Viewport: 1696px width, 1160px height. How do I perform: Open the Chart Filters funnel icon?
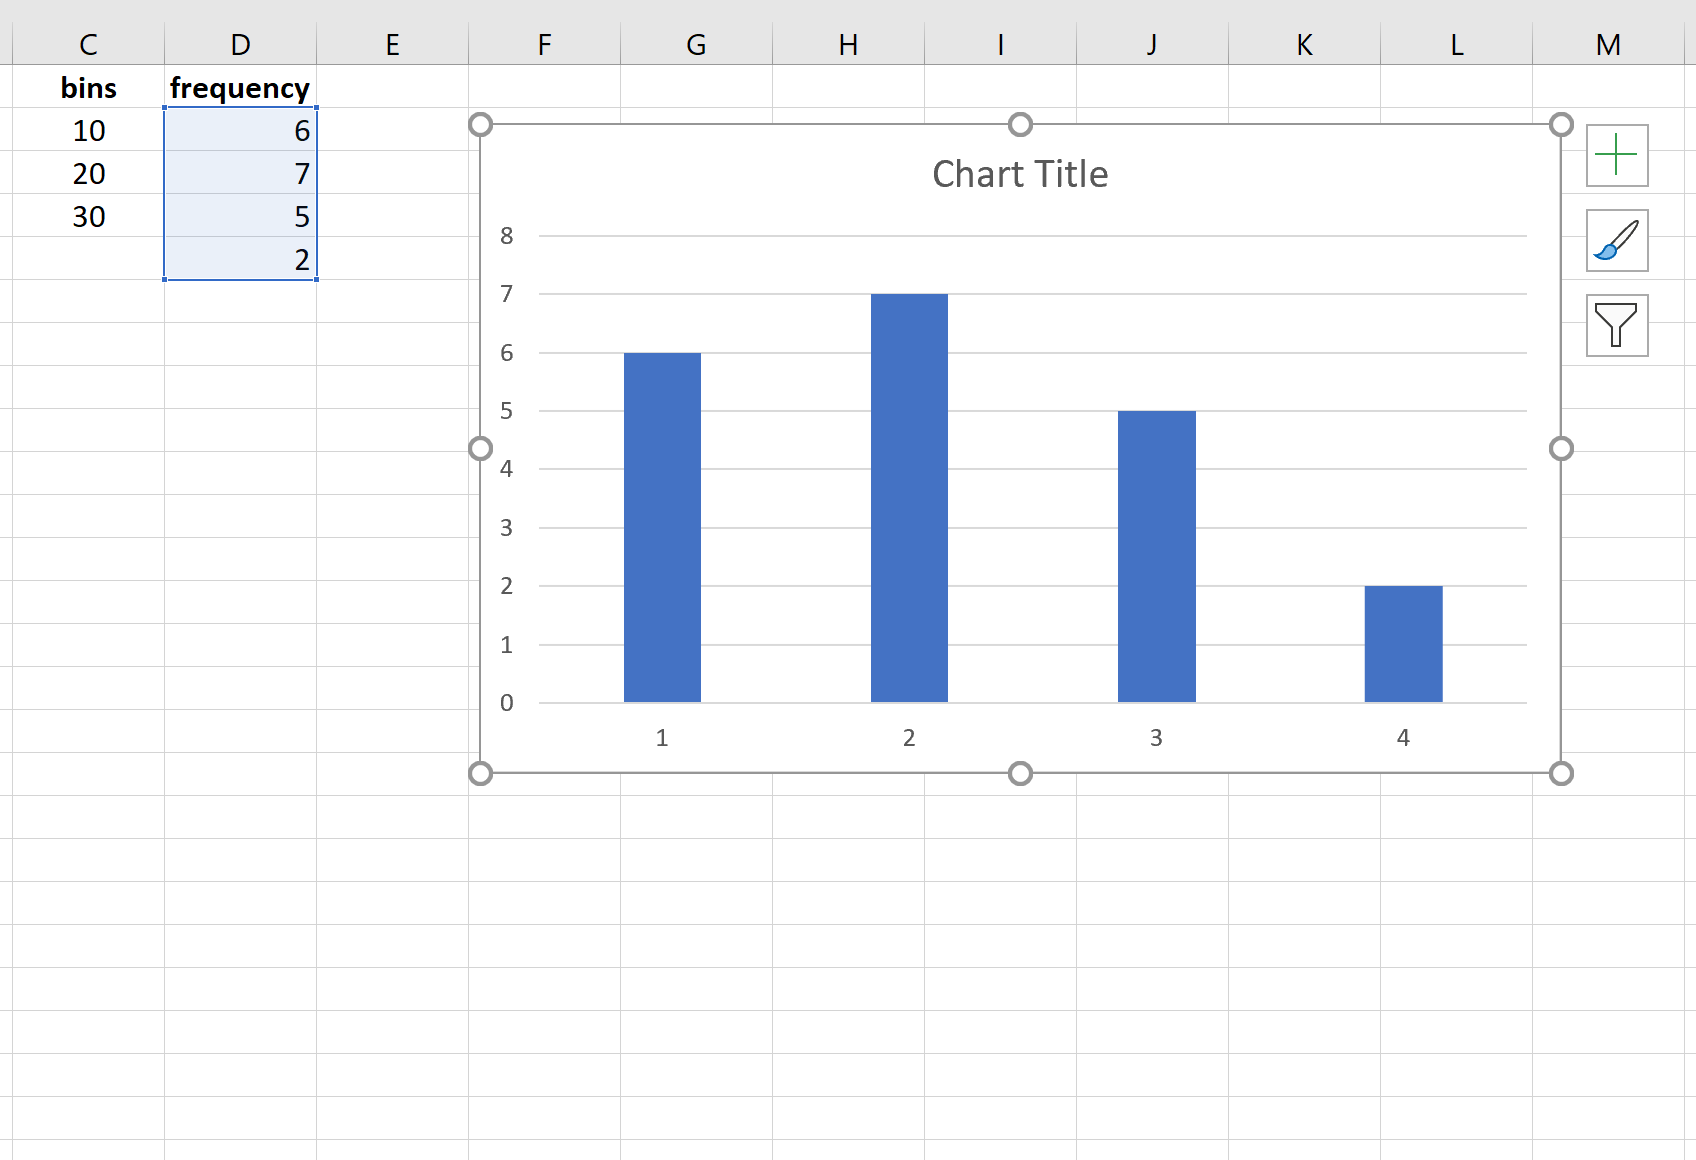coord(1617,325)
